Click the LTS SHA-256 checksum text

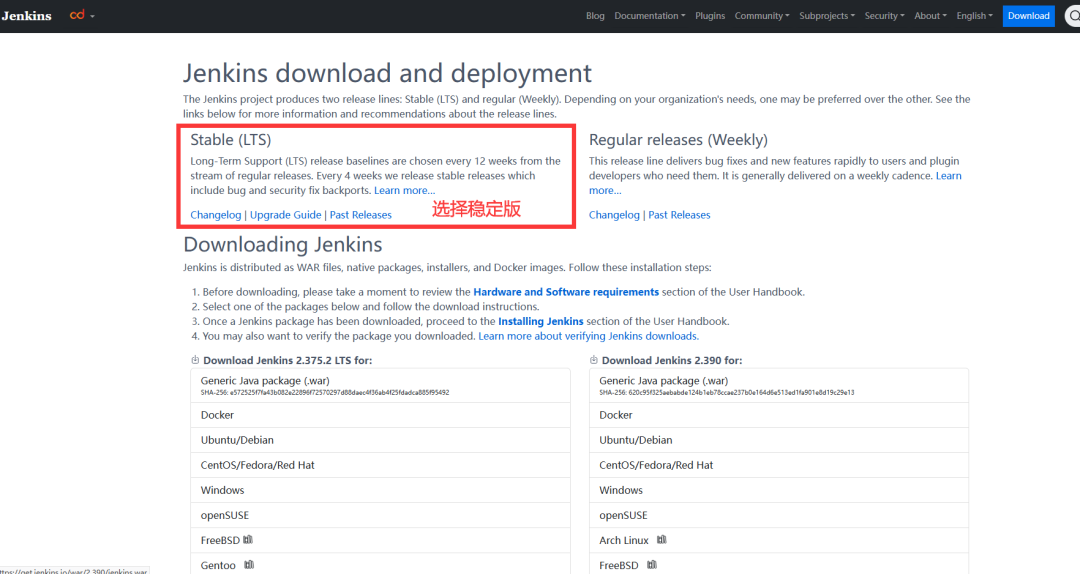point(325,393)
